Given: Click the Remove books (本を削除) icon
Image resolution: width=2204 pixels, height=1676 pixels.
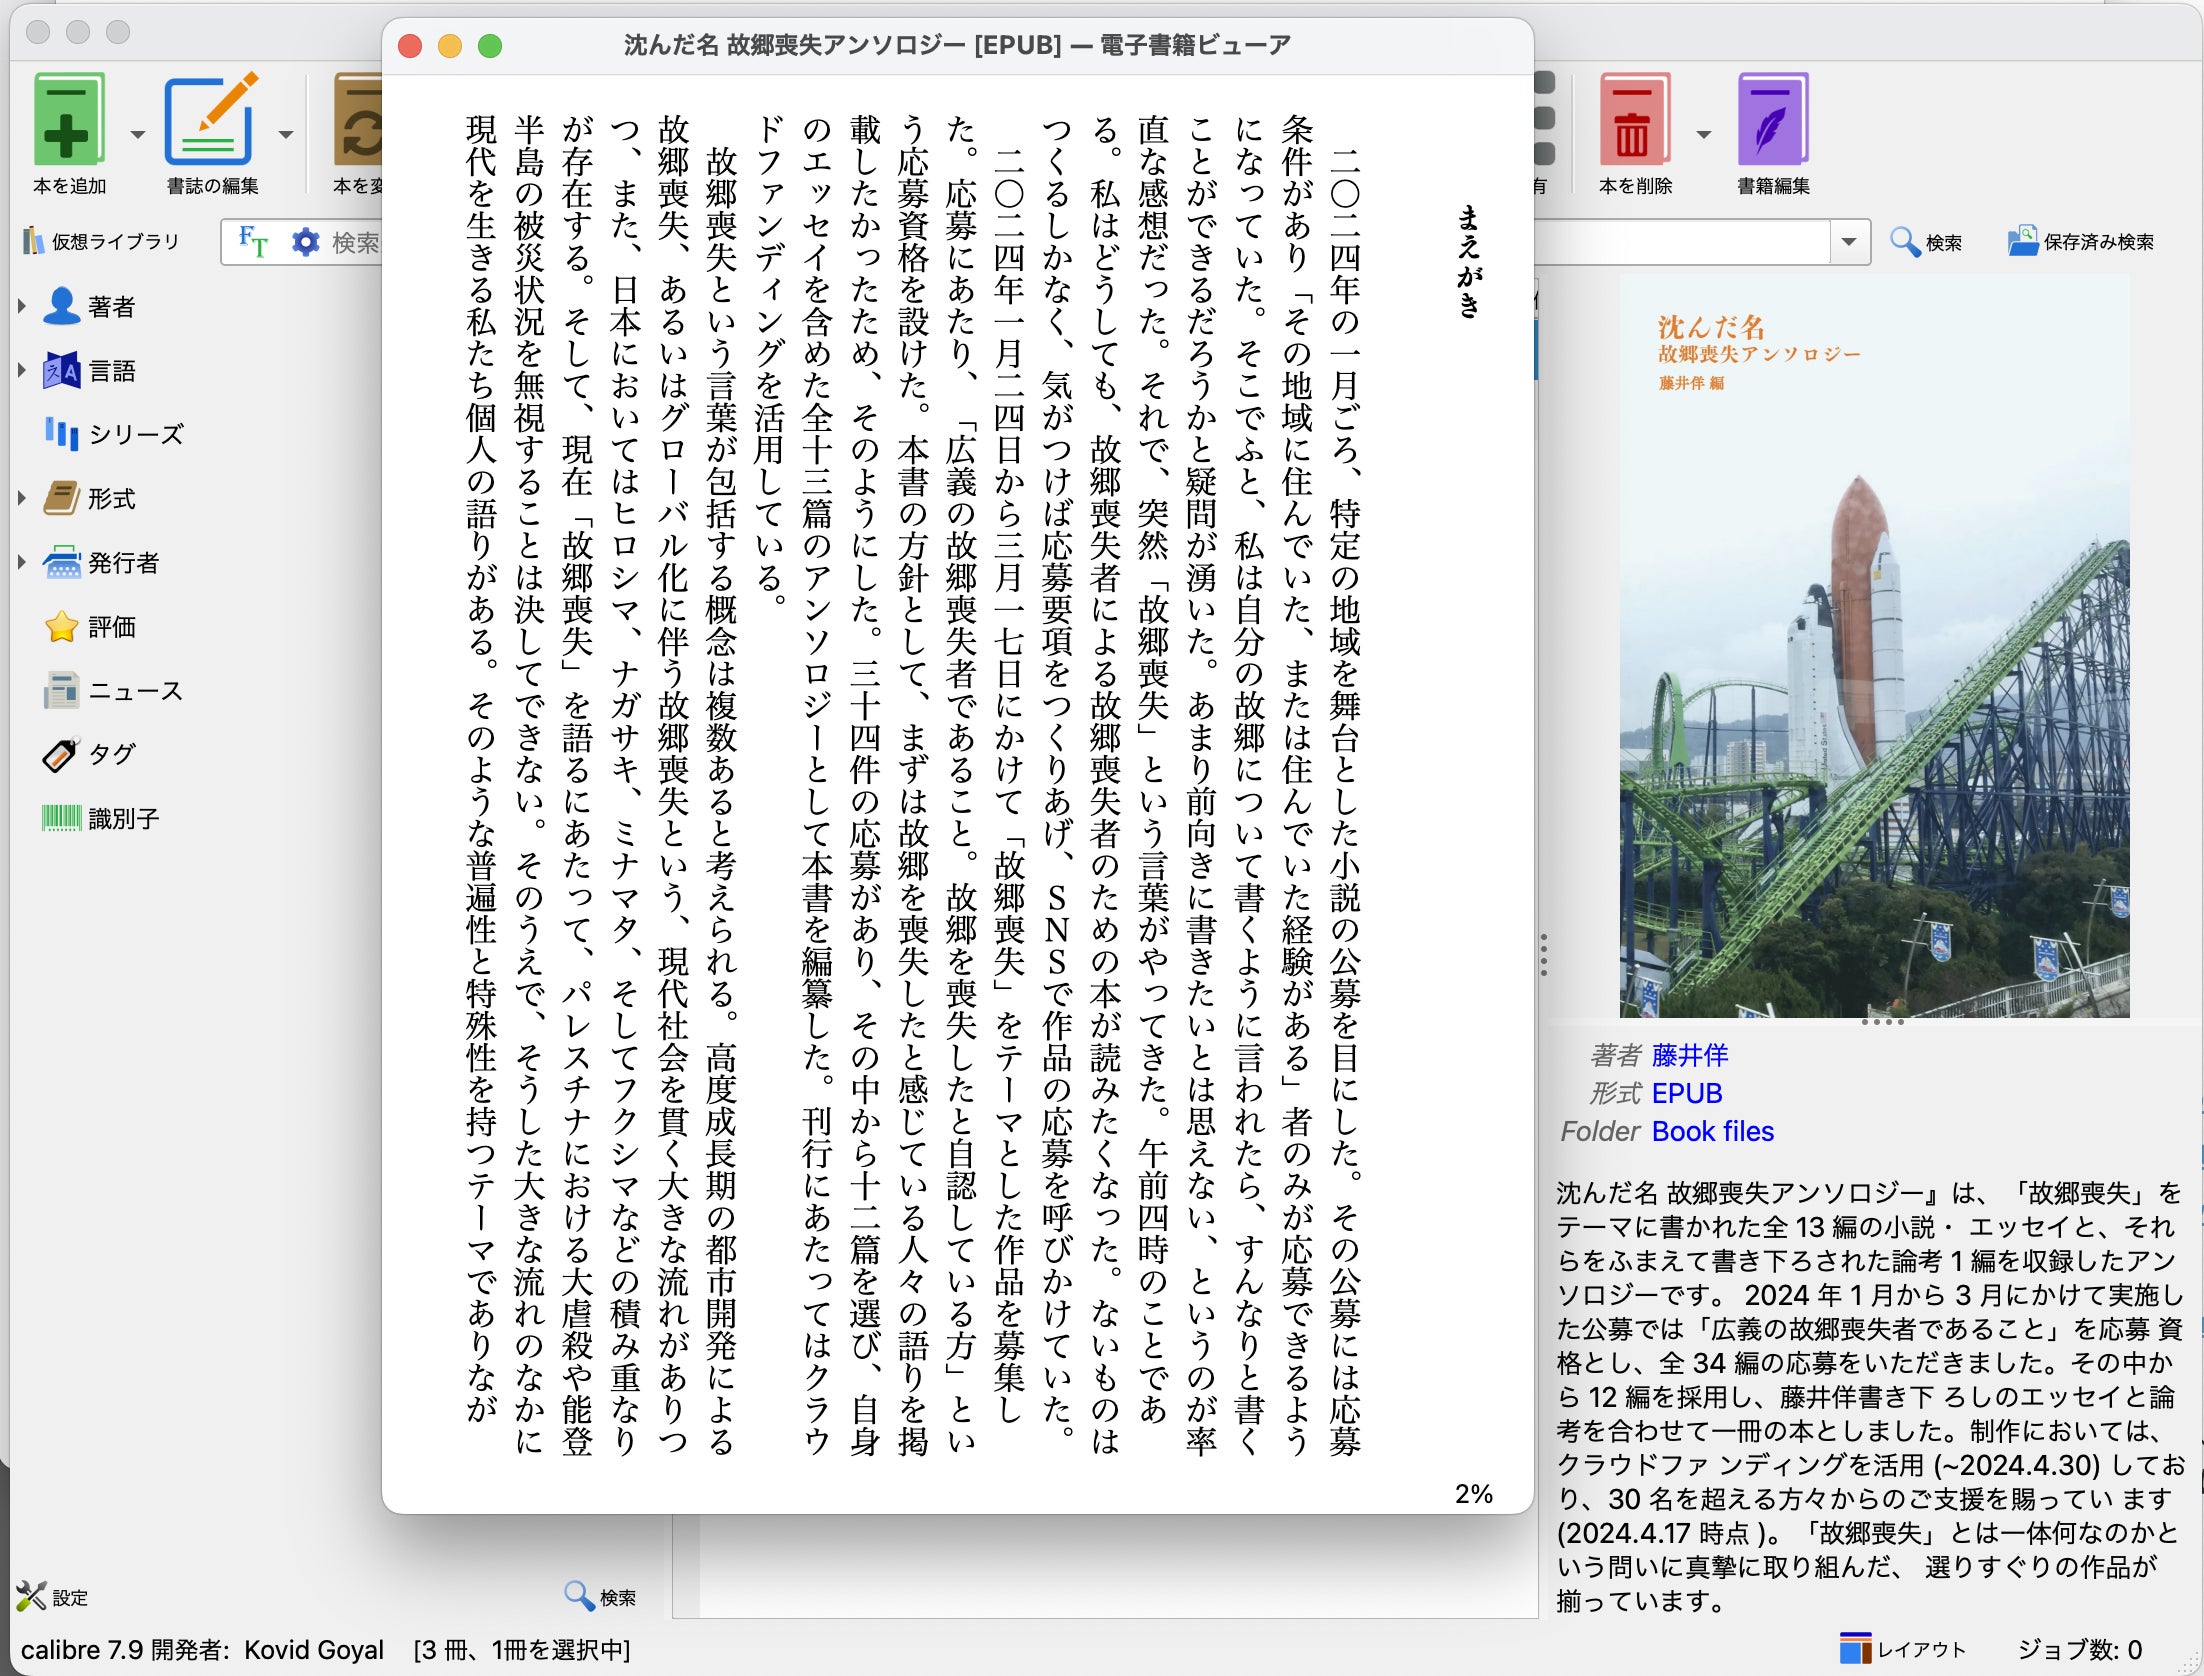Looking at the screenshot, I should click(x=1634, y=120).
